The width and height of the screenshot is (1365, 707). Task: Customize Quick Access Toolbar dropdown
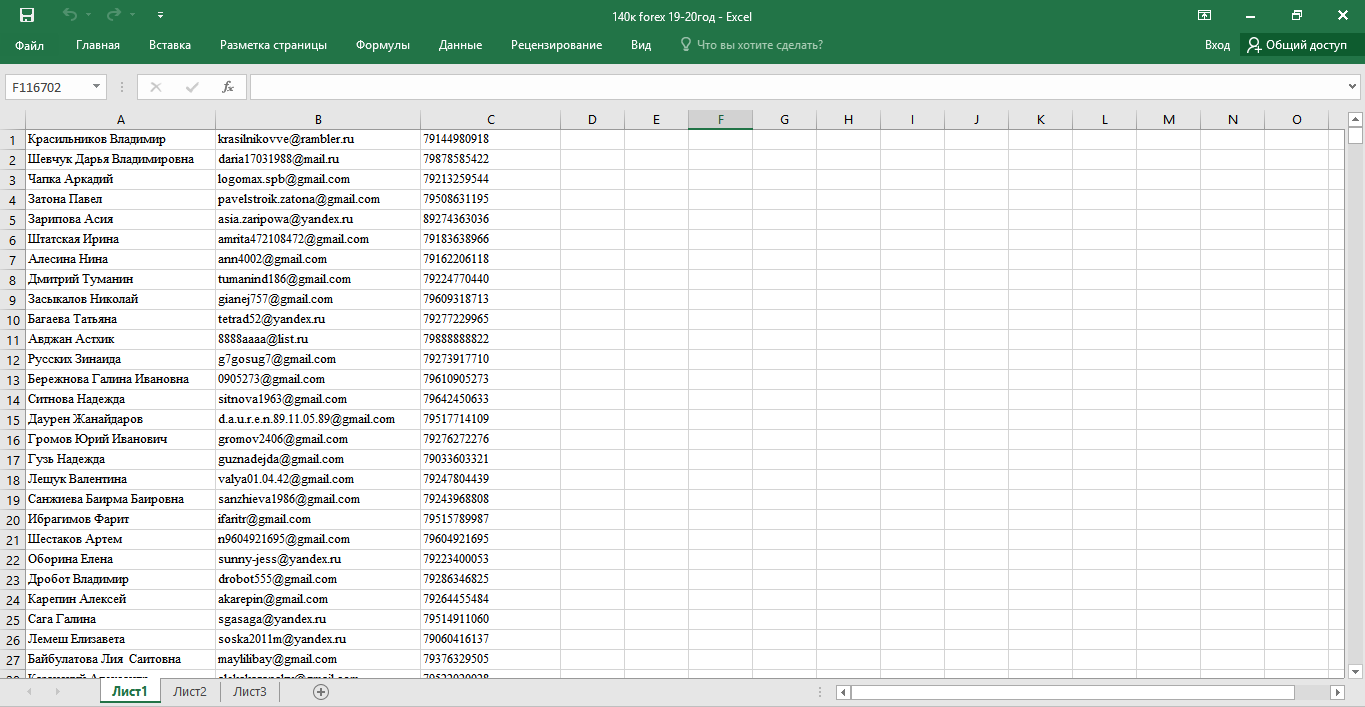161,16
